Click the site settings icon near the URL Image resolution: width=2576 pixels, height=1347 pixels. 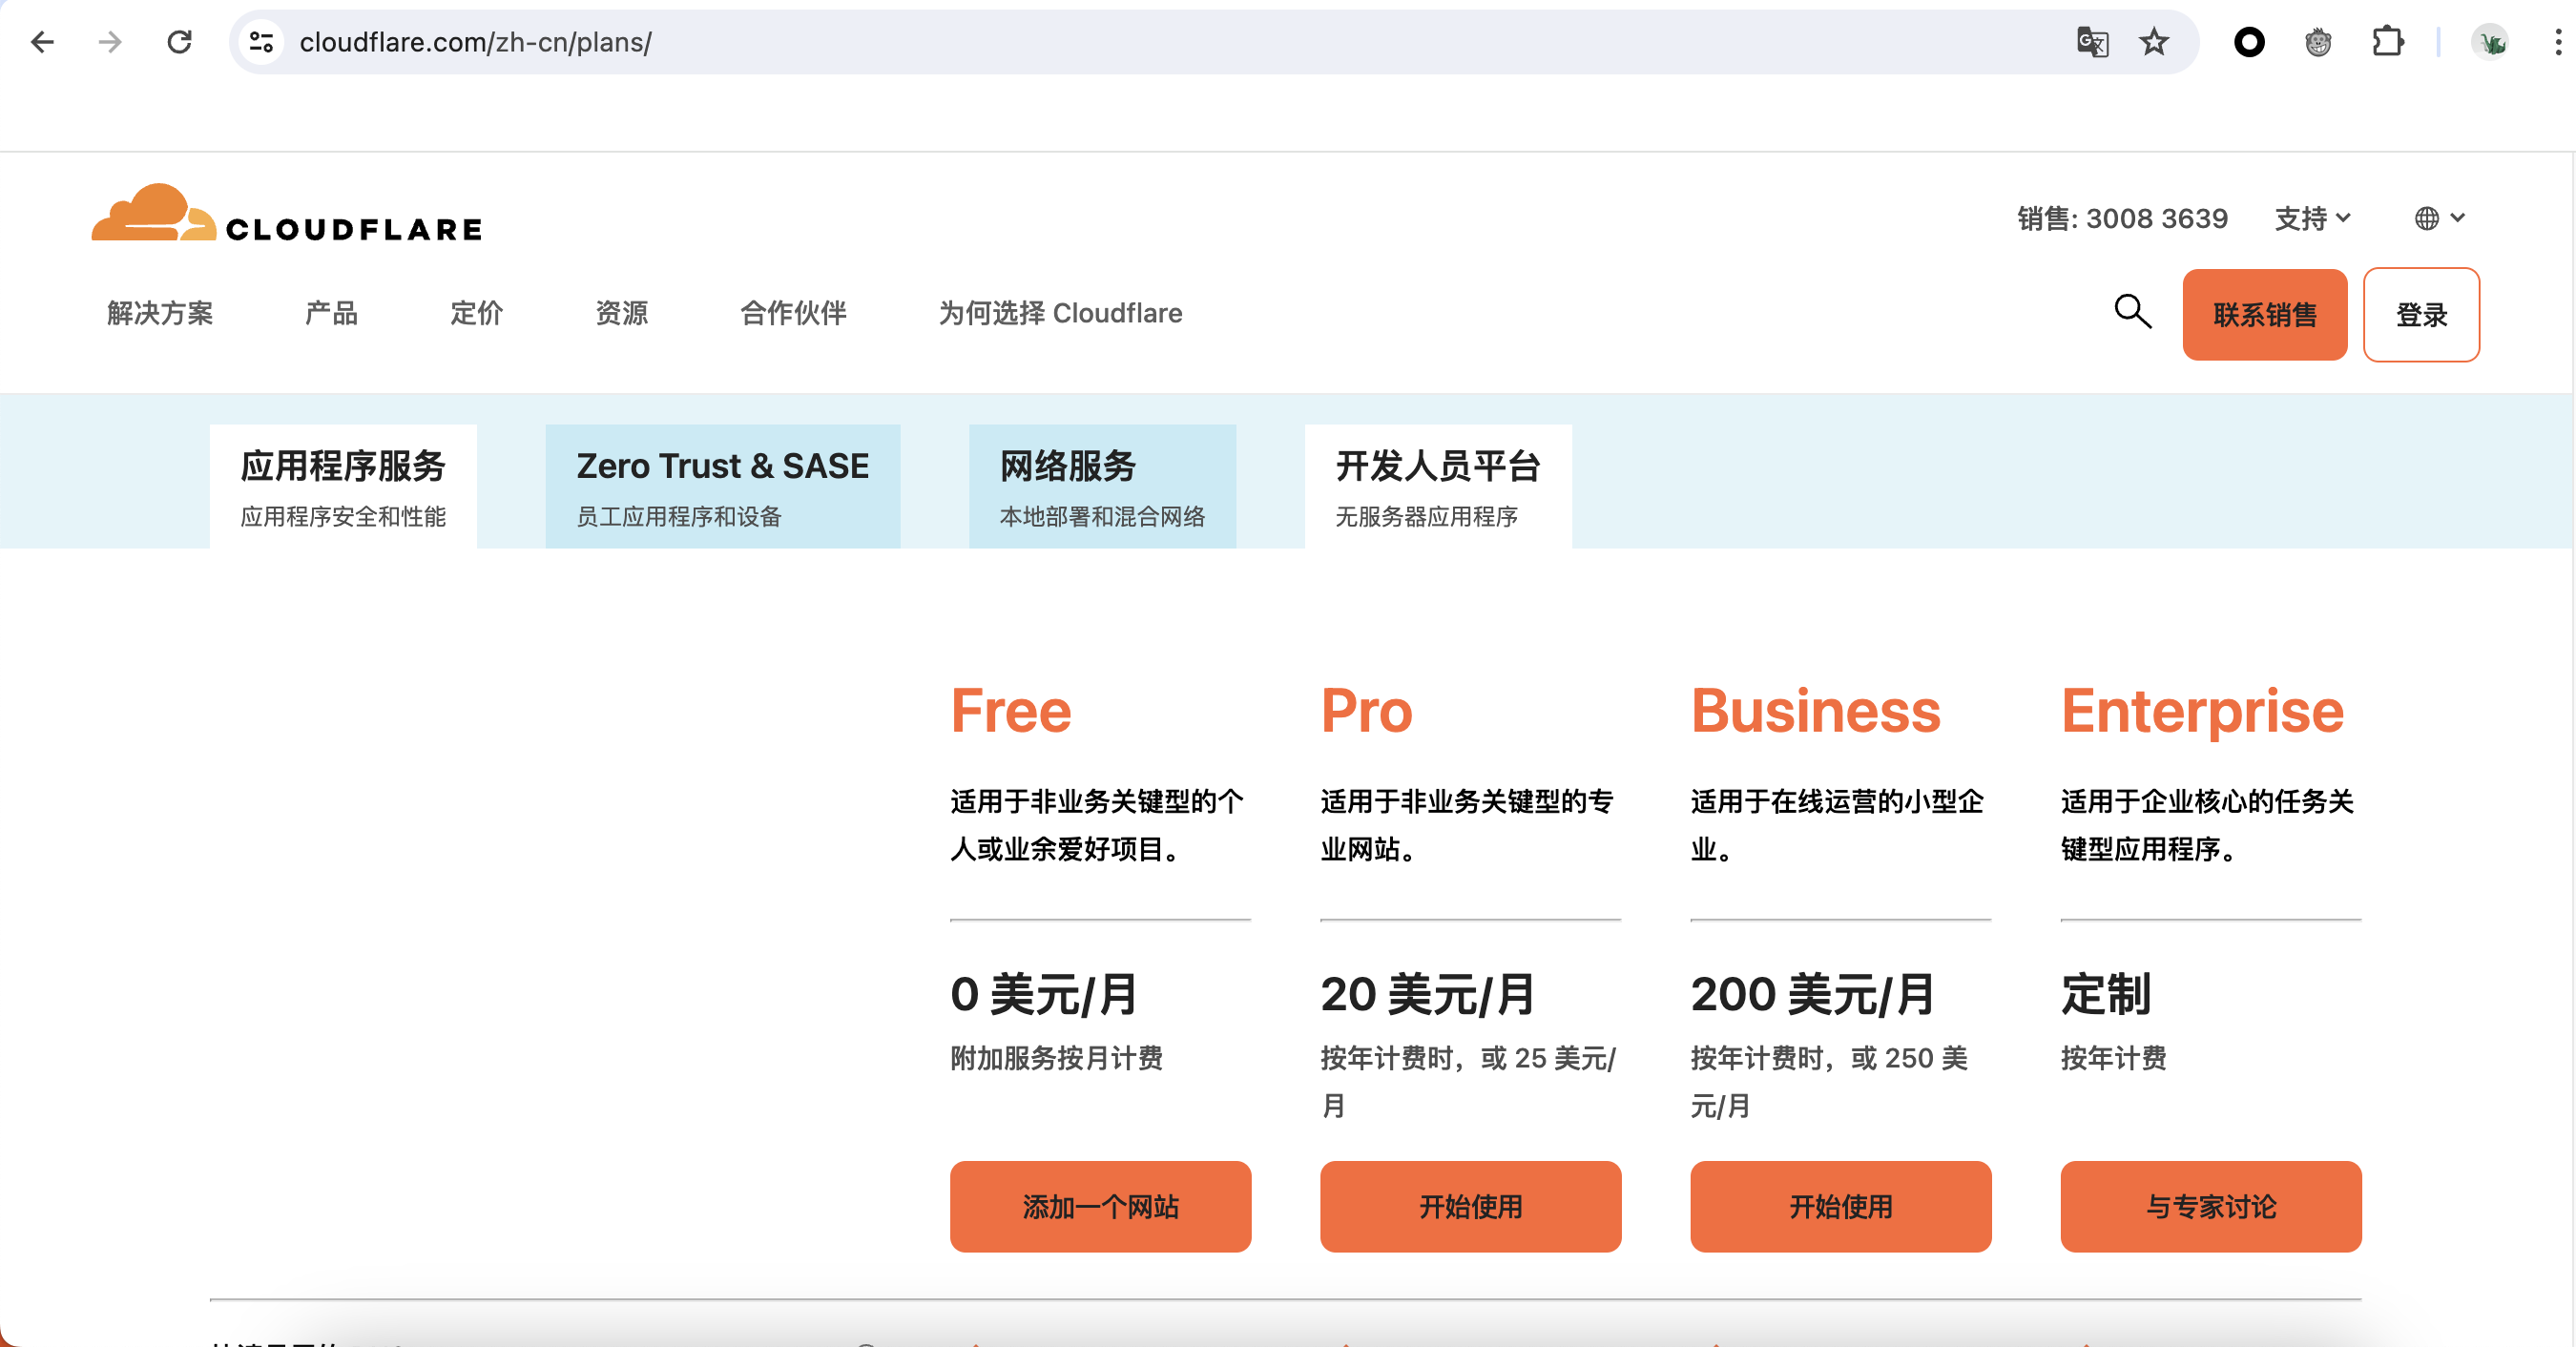click(260, 42)
